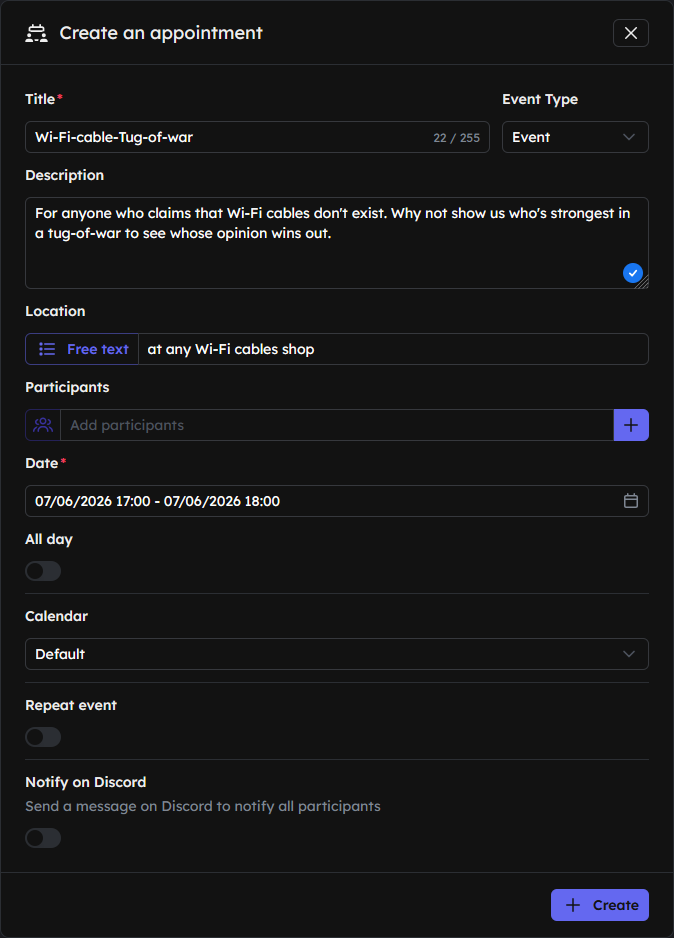
Task: Switch location mode via Free text button
Action: [82, 349]
